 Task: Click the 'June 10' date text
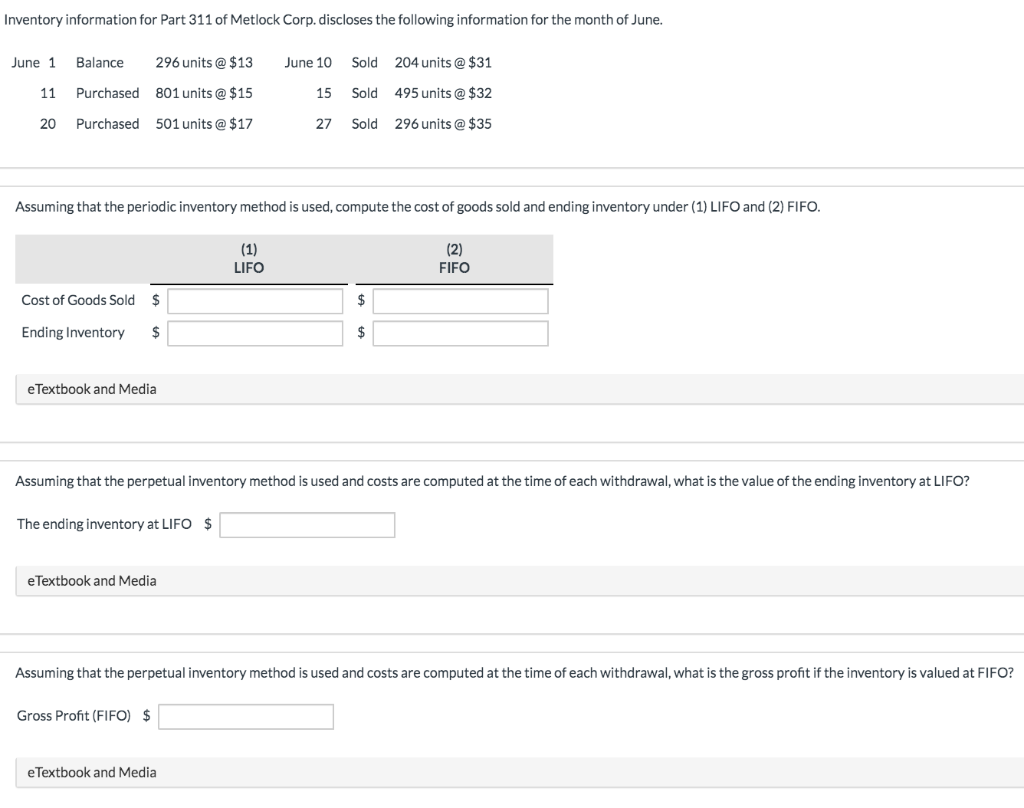pyautogui.click(x=308, y=63)
